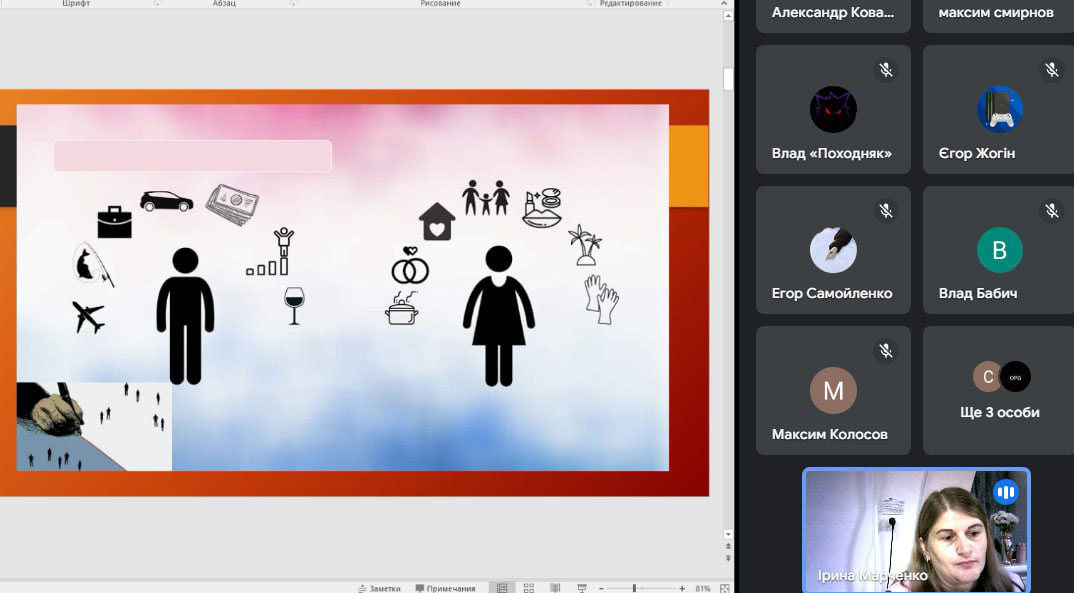The width and height of the screenshot is (1074, 593).
Task: Toggle the Примечания comments pane
Action: point(445,588)
